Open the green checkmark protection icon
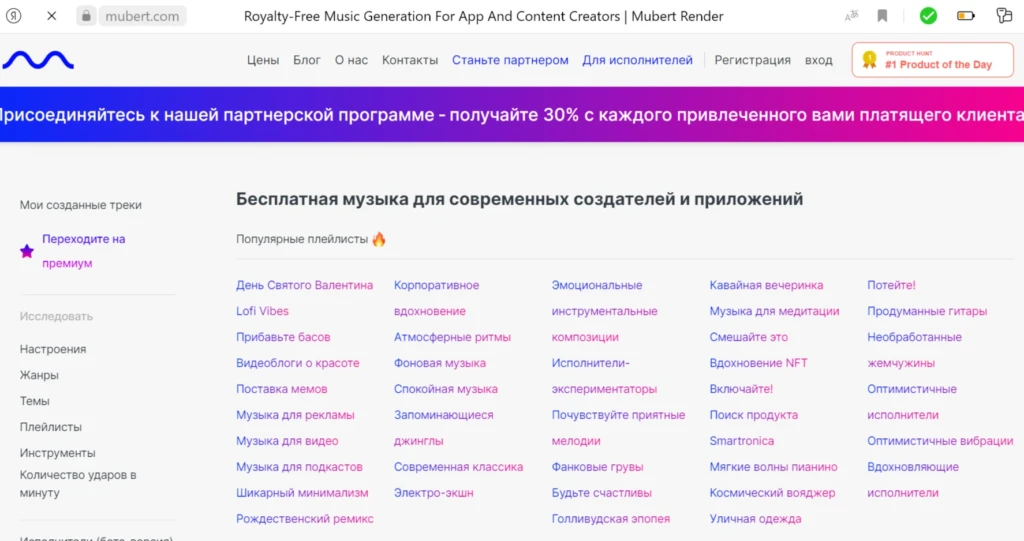 pos(928,16)
